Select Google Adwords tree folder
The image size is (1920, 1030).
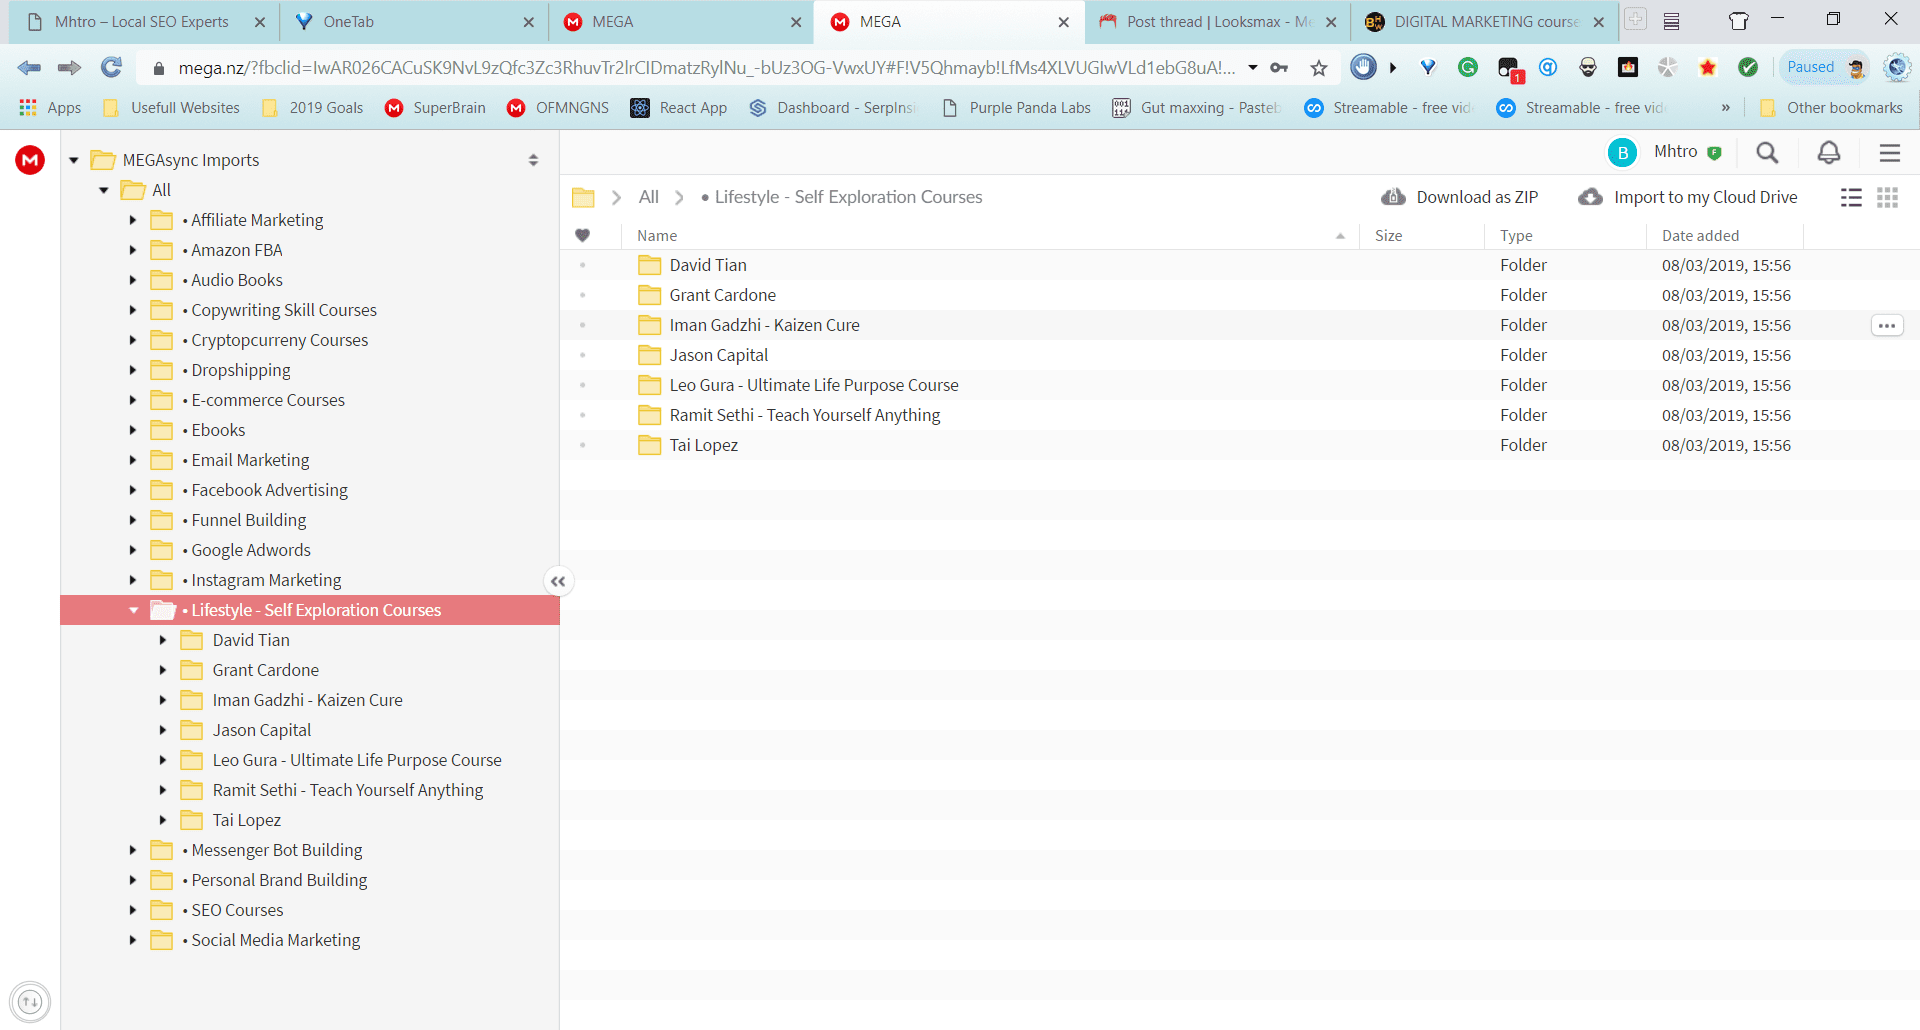[x=250, y=550]
